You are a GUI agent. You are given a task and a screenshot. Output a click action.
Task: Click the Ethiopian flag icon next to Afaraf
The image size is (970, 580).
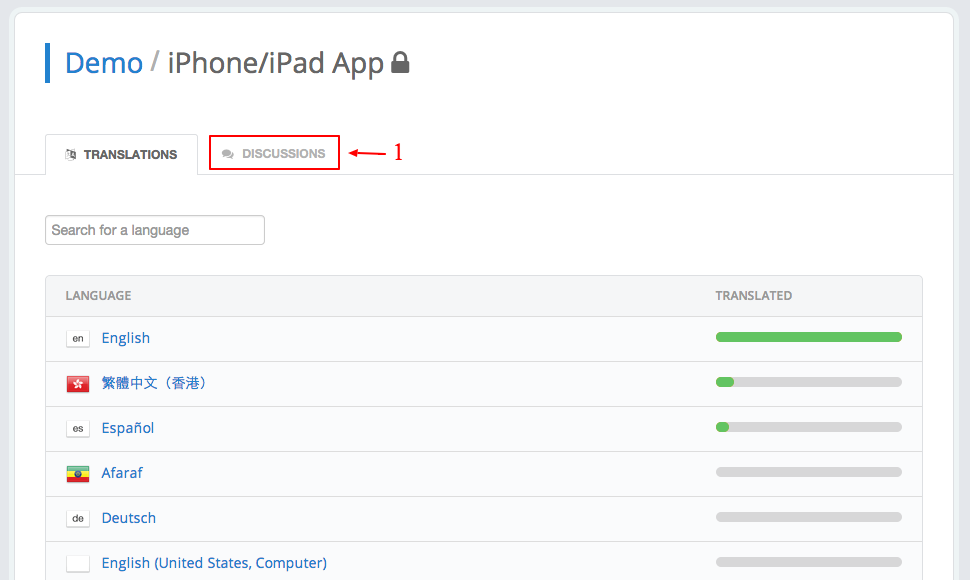78,474
